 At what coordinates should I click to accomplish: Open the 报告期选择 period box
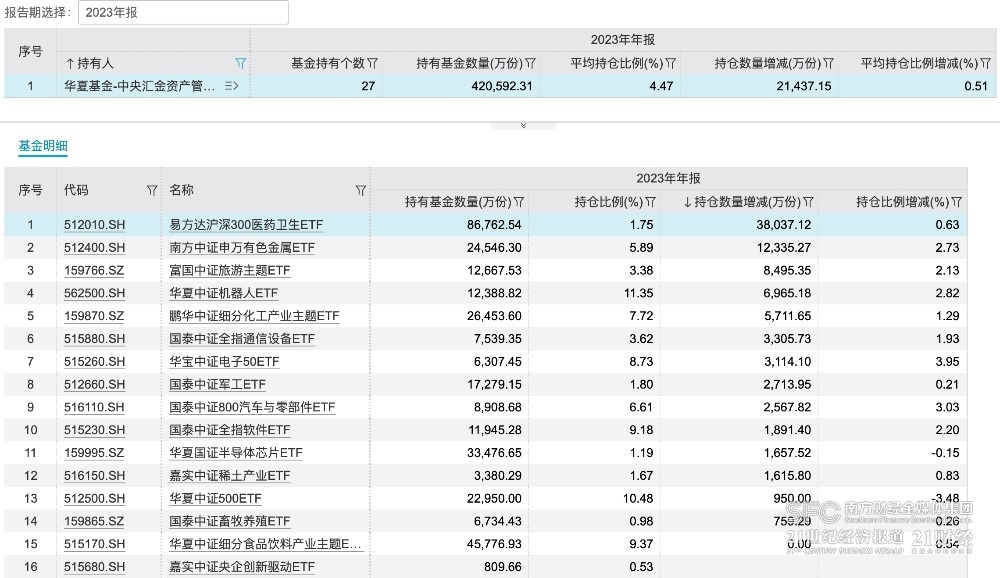tap(183, 13)
